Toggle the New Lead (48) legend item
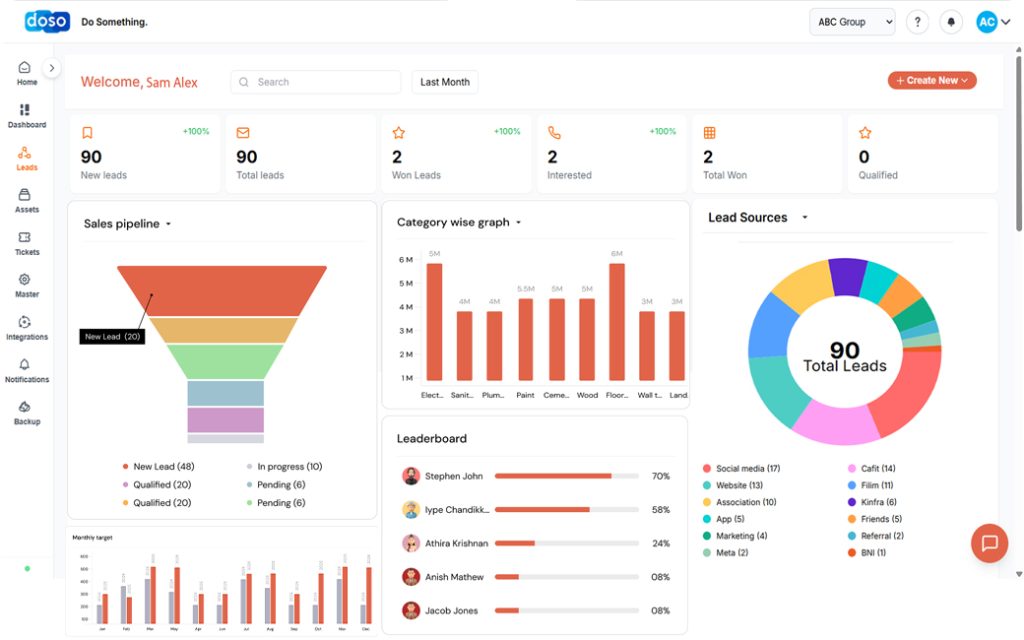Image resolution: width=1024 pixels, height=640 pixels. (158, 467)
